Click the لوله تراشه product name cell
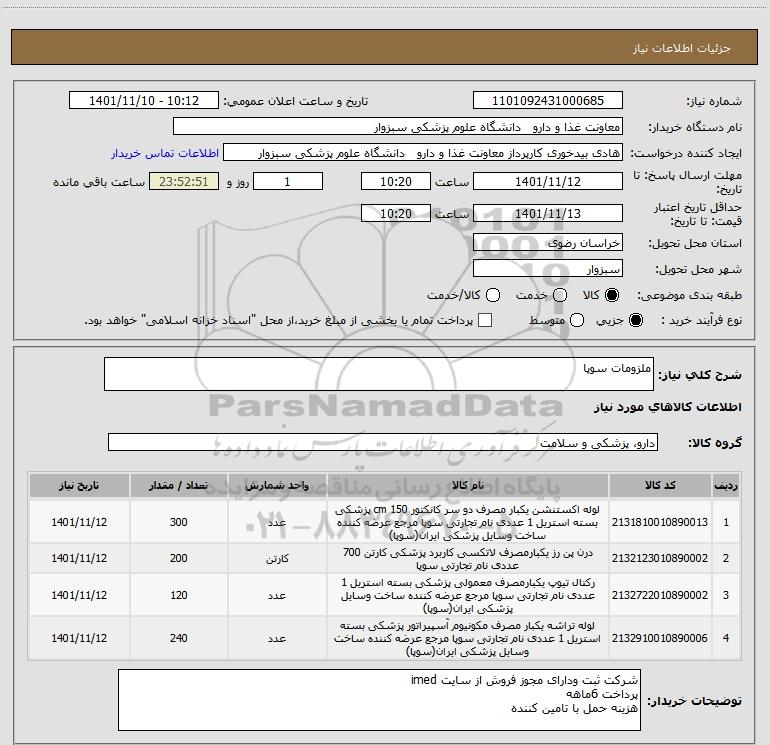This screenshot has width=770, height=745. [x=468, y=638]
